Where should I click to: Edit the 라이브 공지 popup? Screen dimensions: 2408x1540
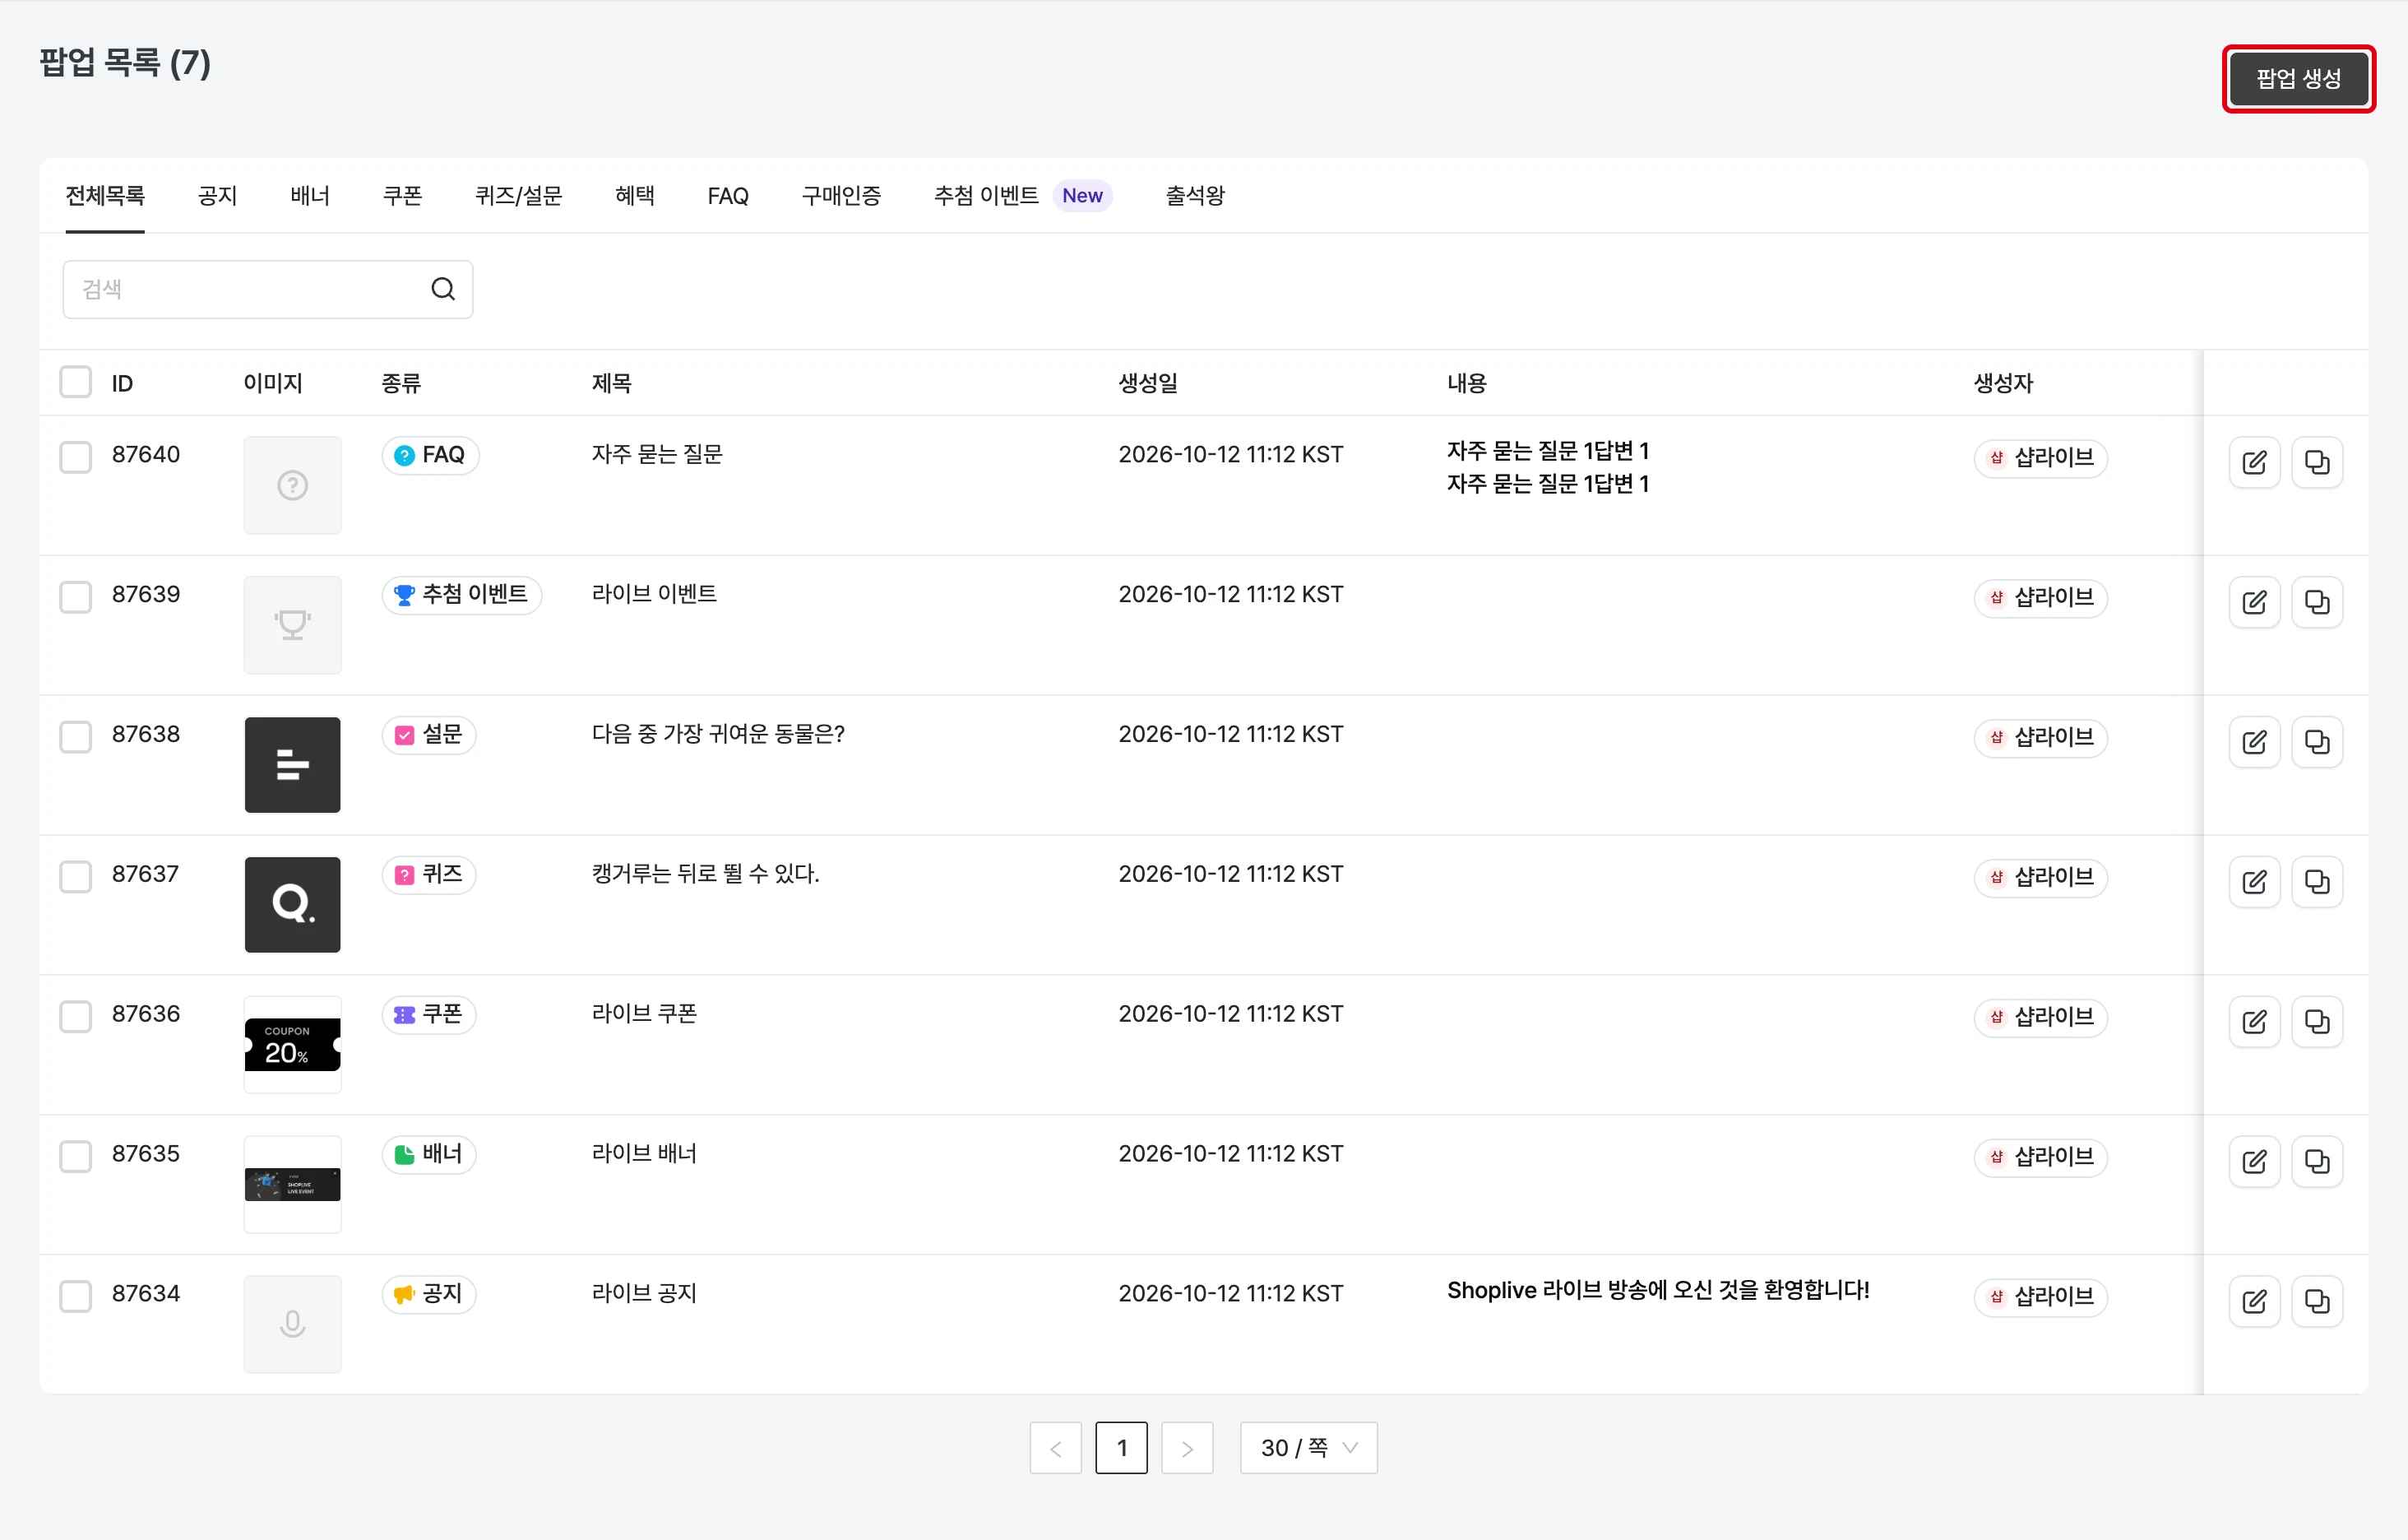(x=2254, y=1302)
